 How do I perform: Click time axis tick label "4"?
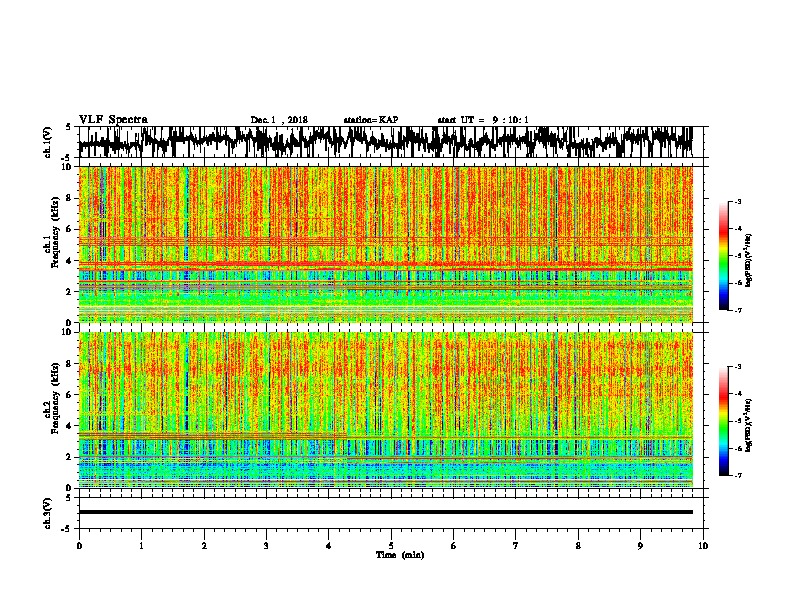329,546
